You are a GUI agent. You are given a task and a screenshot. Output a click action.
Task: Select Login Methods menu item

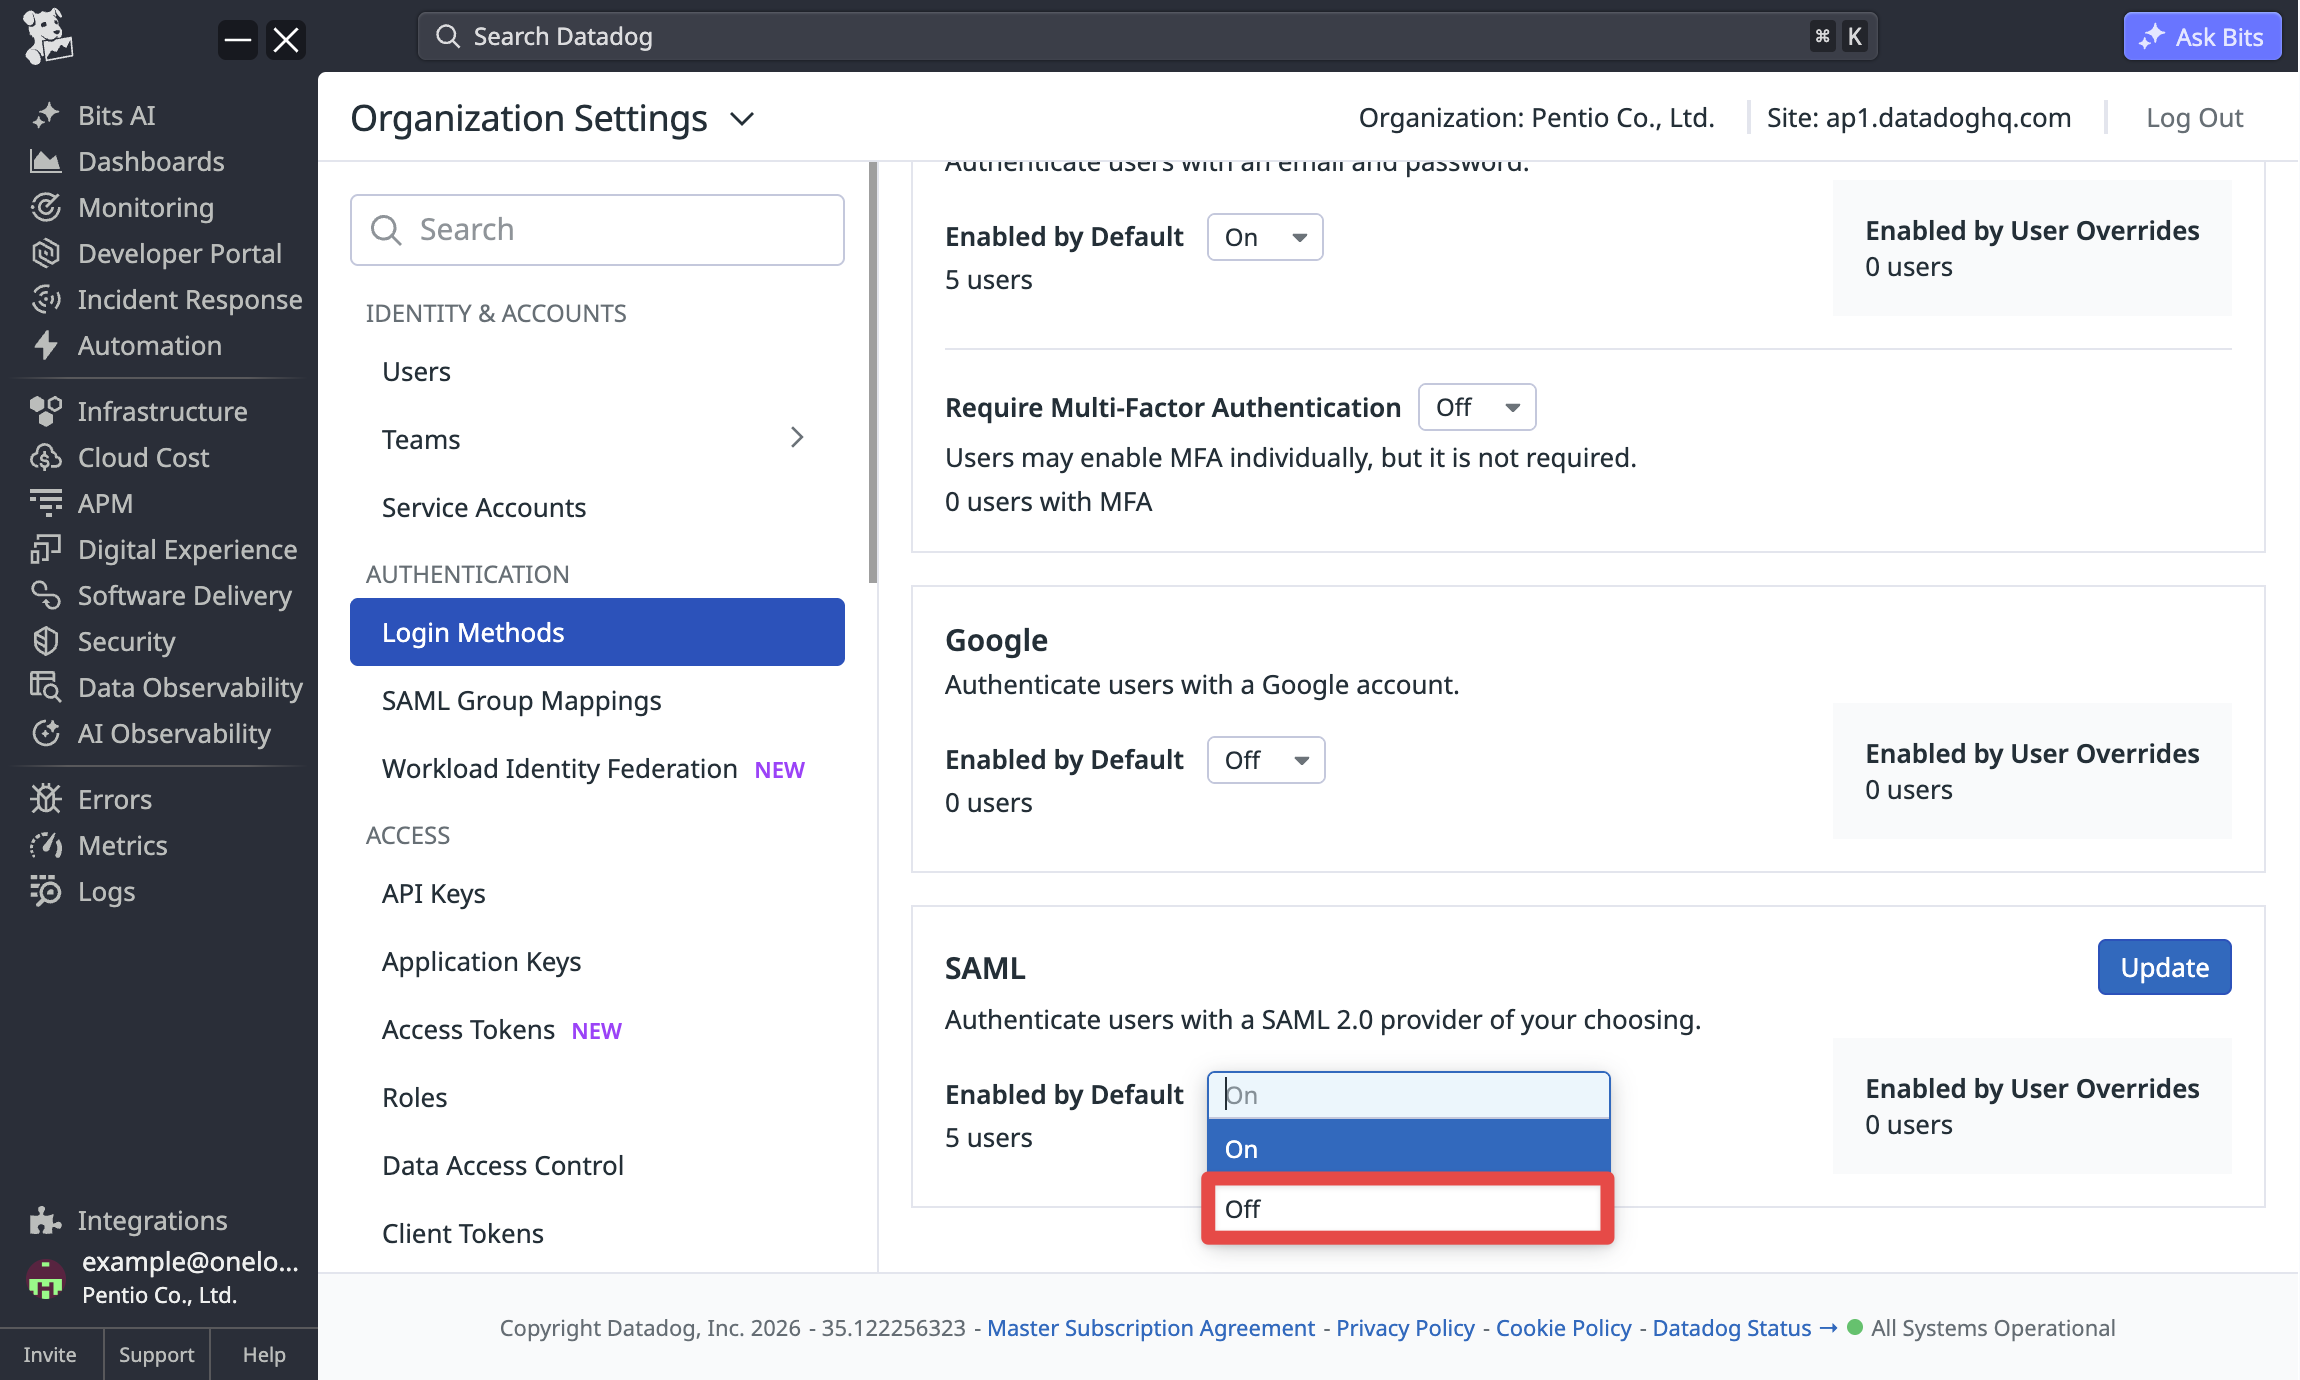597,632
